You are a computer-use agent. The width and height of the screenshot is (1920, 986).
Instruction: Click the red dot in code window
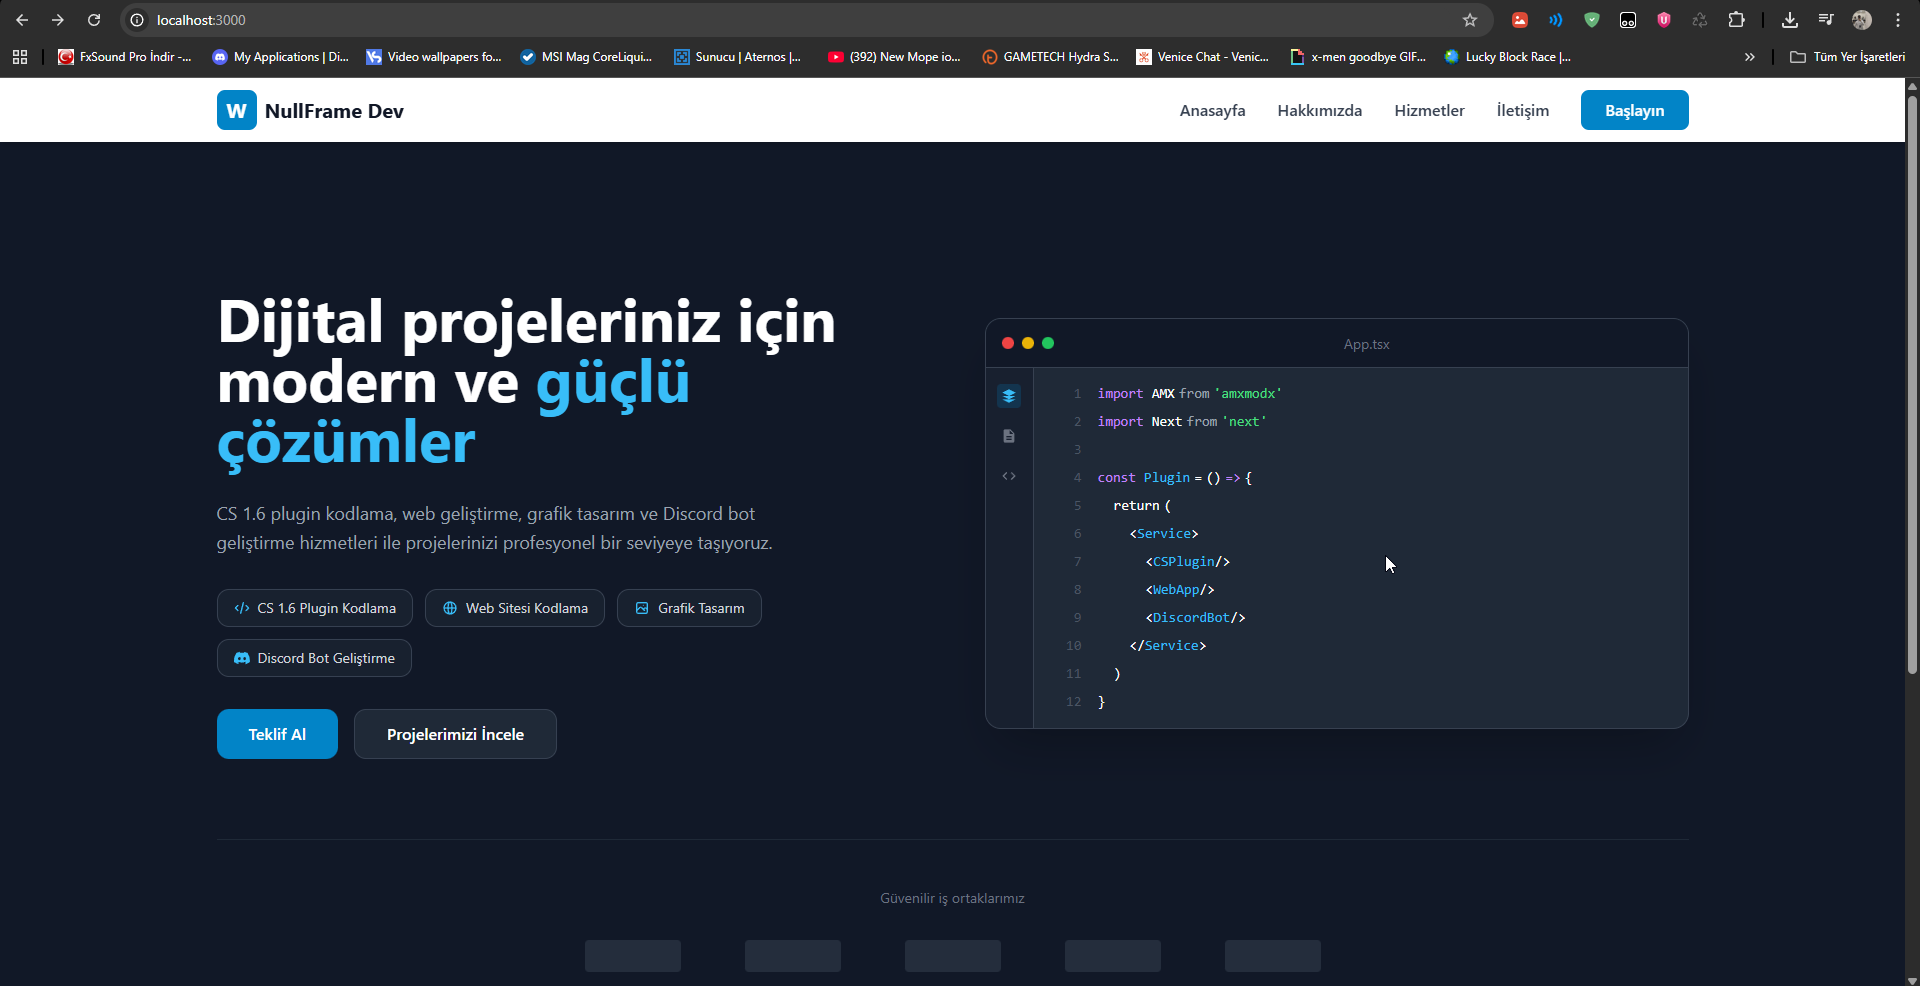1008,343
